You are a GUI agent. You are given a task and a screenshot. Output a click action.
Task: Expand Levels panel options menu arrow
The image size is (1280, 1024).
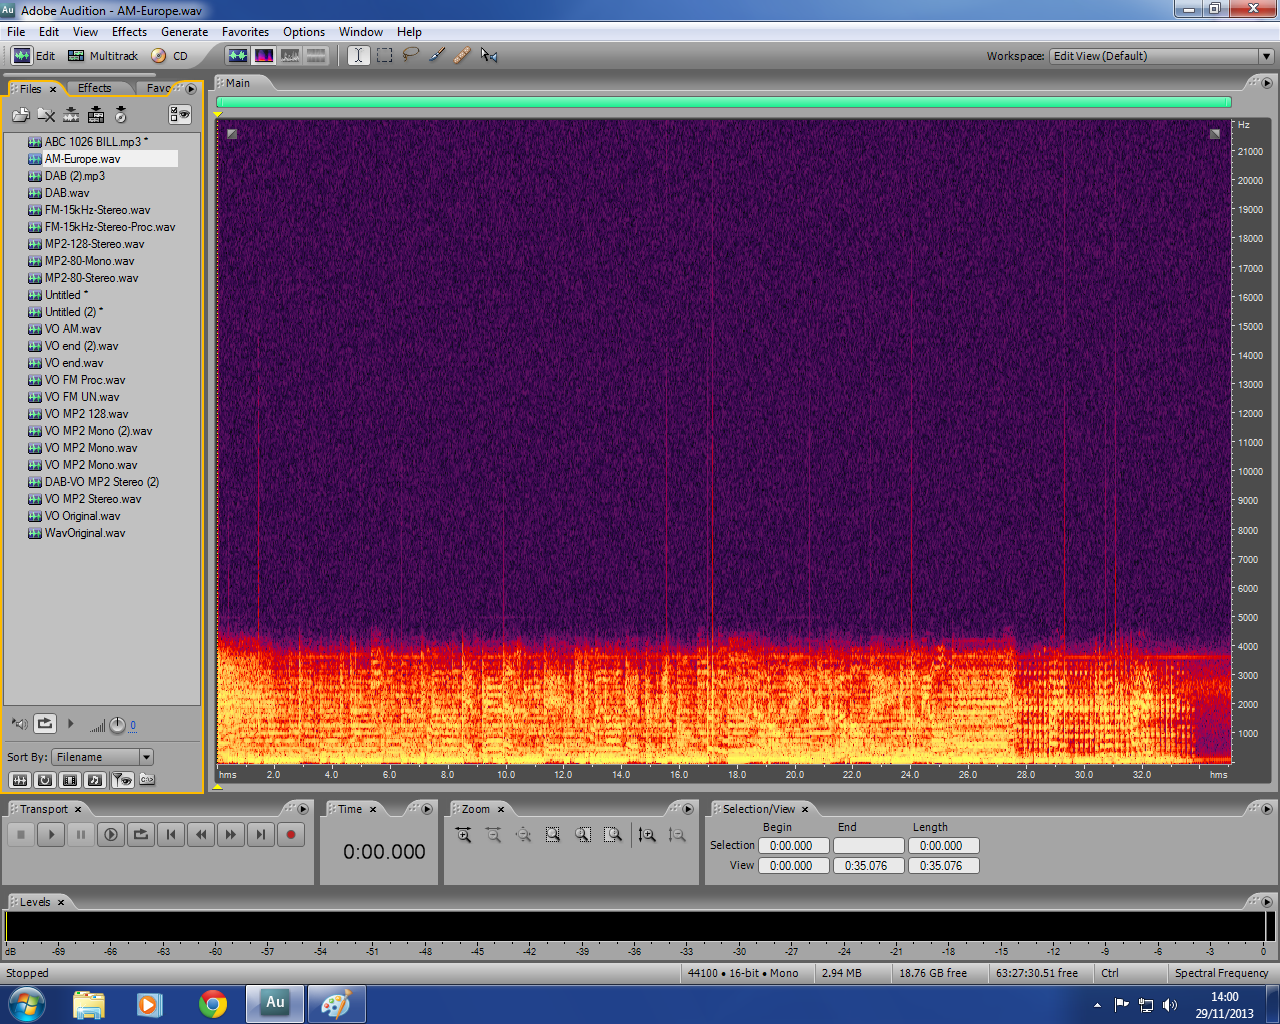(1266, 902)
